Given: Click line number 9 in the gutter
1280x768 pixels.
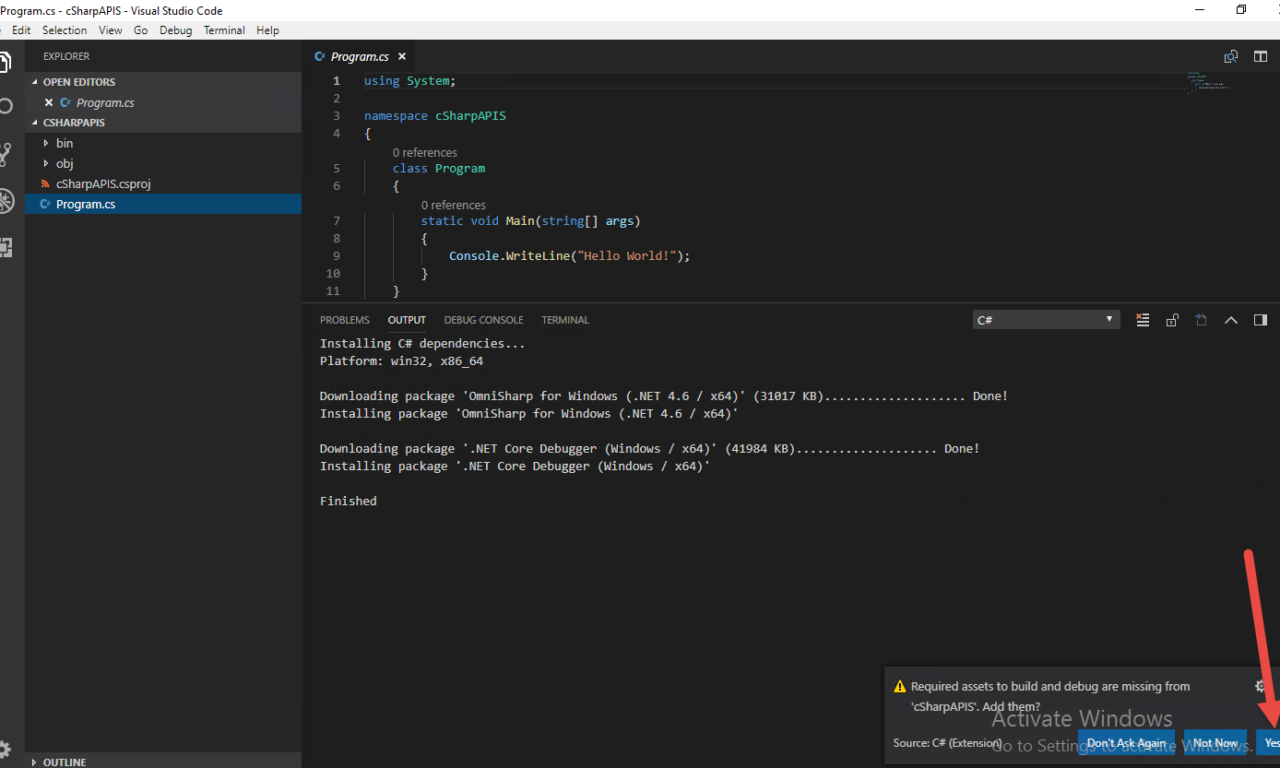Looking at the screenshot, I should (335, 256).
